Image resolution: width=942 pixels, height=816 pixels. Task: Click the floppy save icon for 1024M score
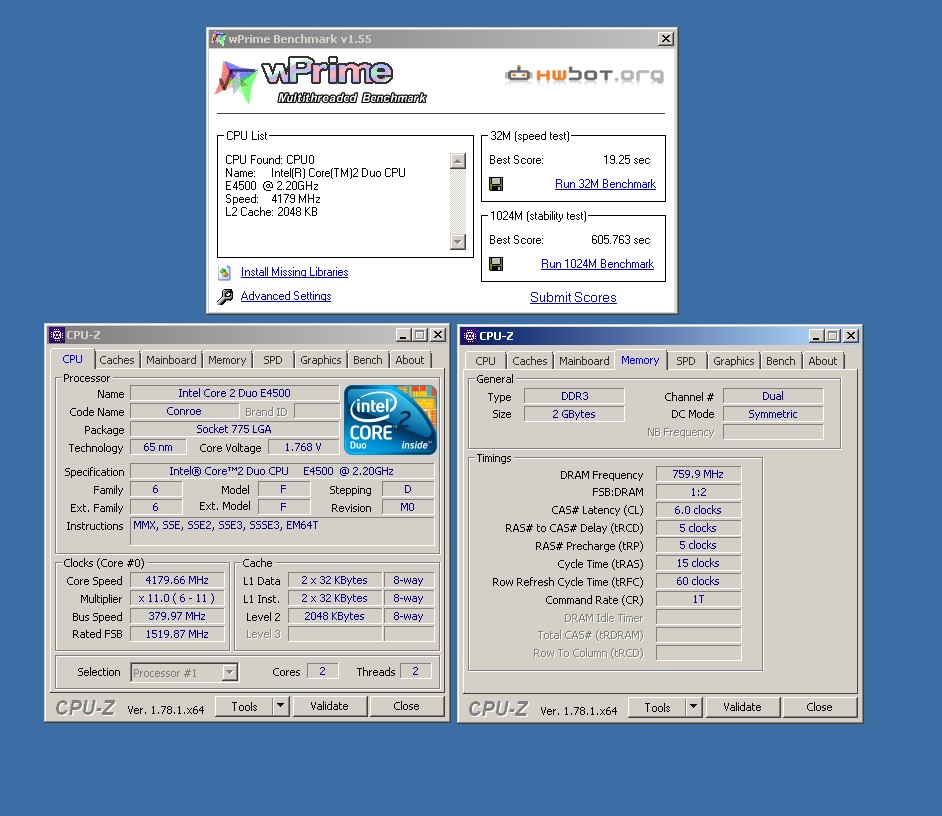click(x=496, y=264)
